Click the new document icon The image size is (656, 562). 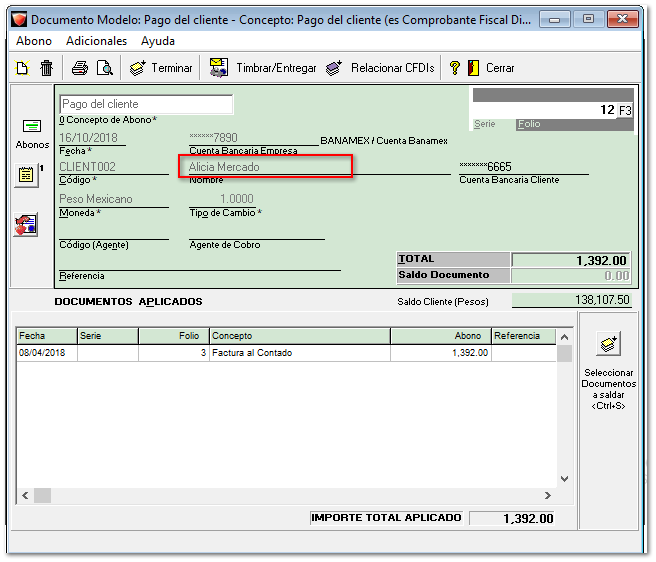click(x=22, y=68)
